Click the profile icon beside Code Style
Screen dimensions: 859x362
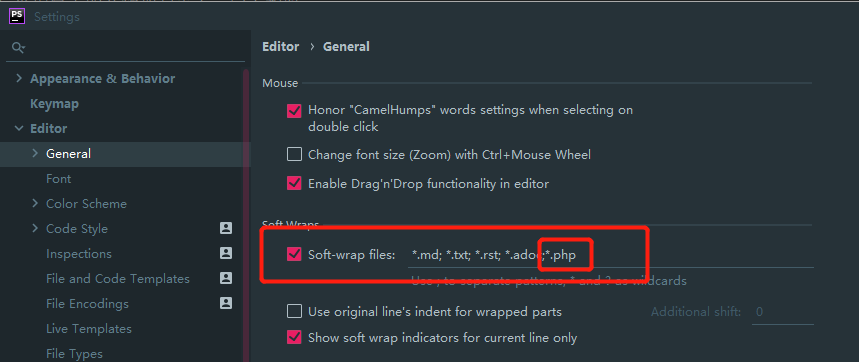pos(226,228)
